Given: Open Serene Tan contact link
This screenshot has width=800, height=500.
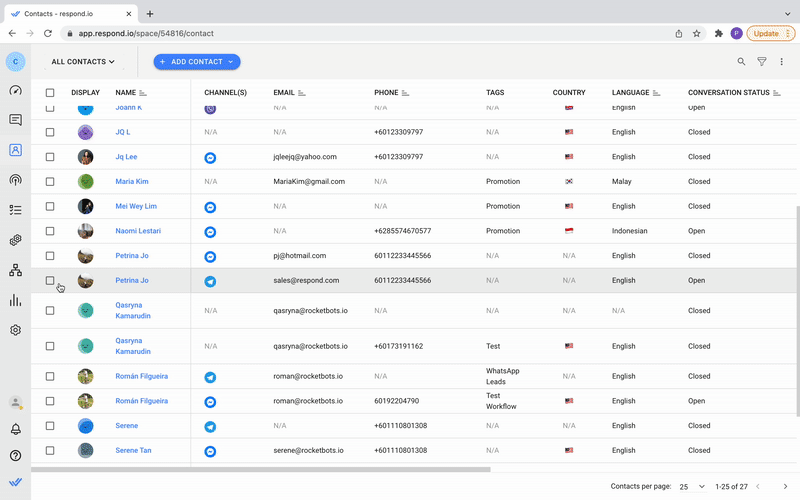Looking at the screenshot, I should (133, 451).
